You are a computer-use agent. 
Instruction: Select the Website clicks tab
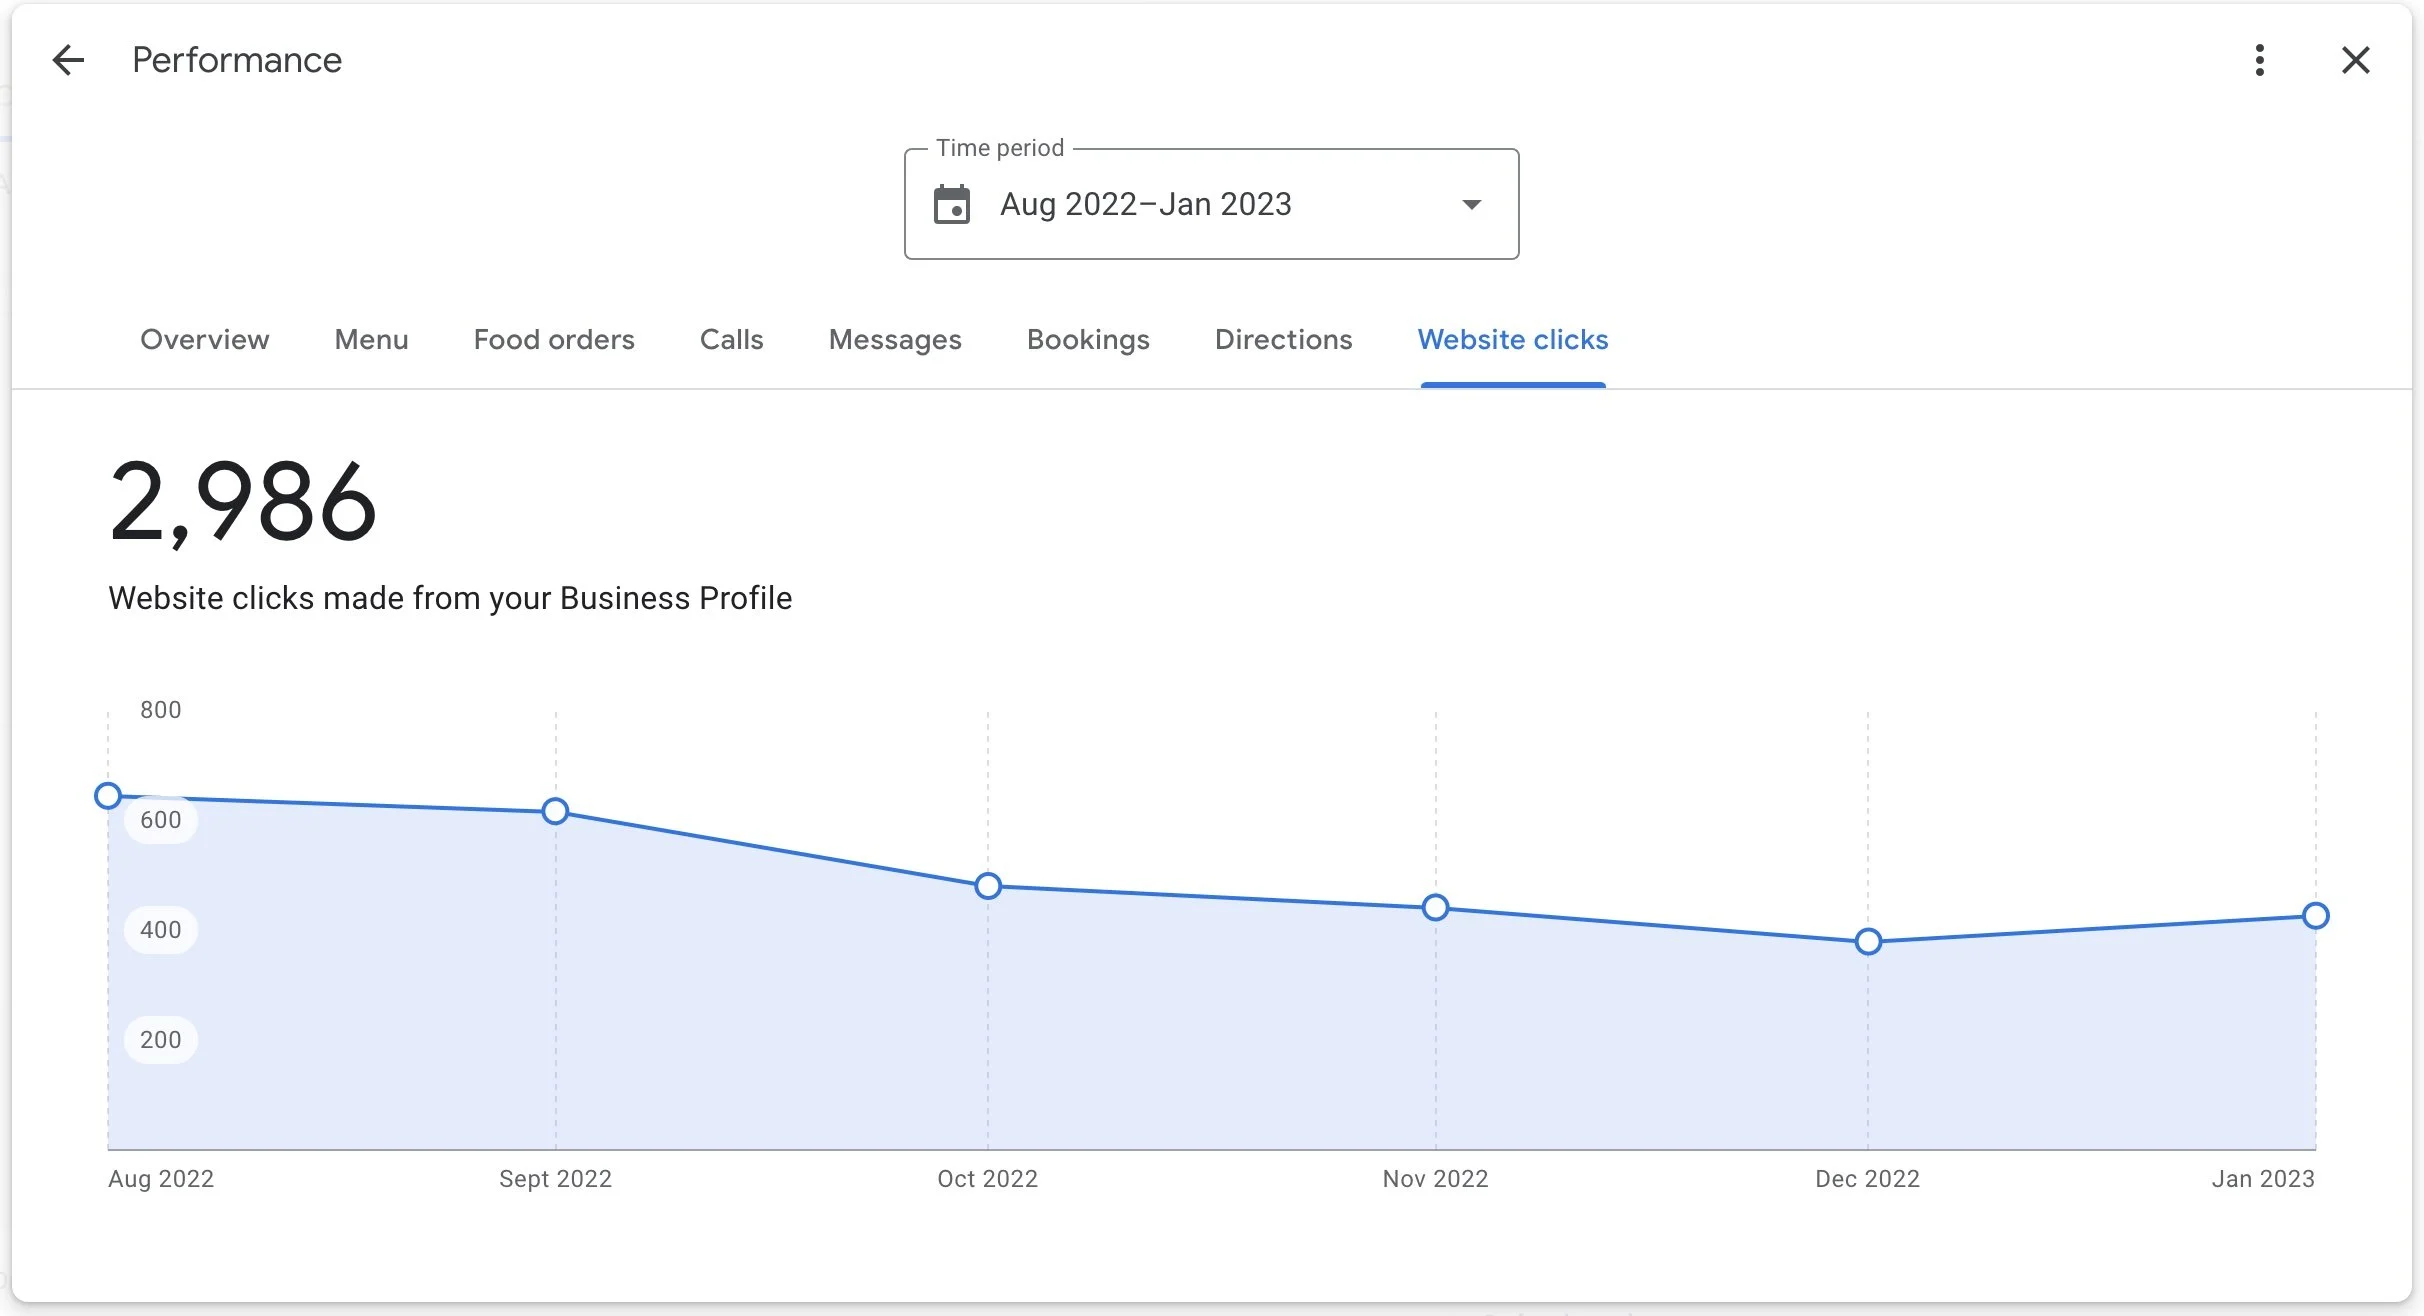pos(1512,340)
